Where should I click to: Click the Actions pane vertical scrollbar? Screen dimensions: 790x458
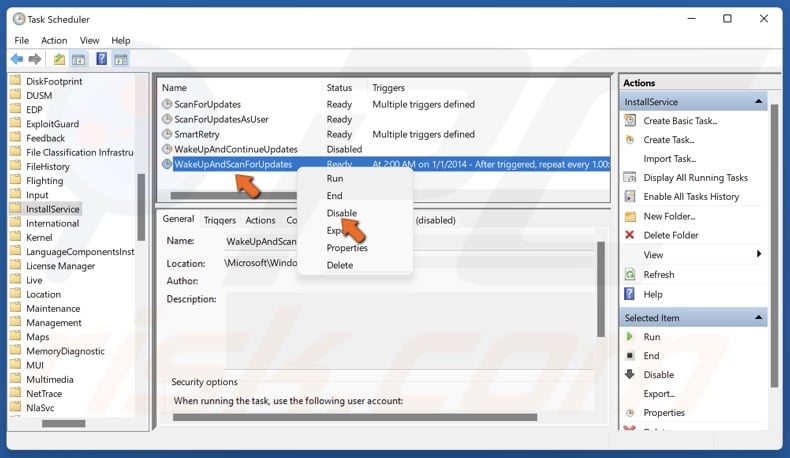774,245
